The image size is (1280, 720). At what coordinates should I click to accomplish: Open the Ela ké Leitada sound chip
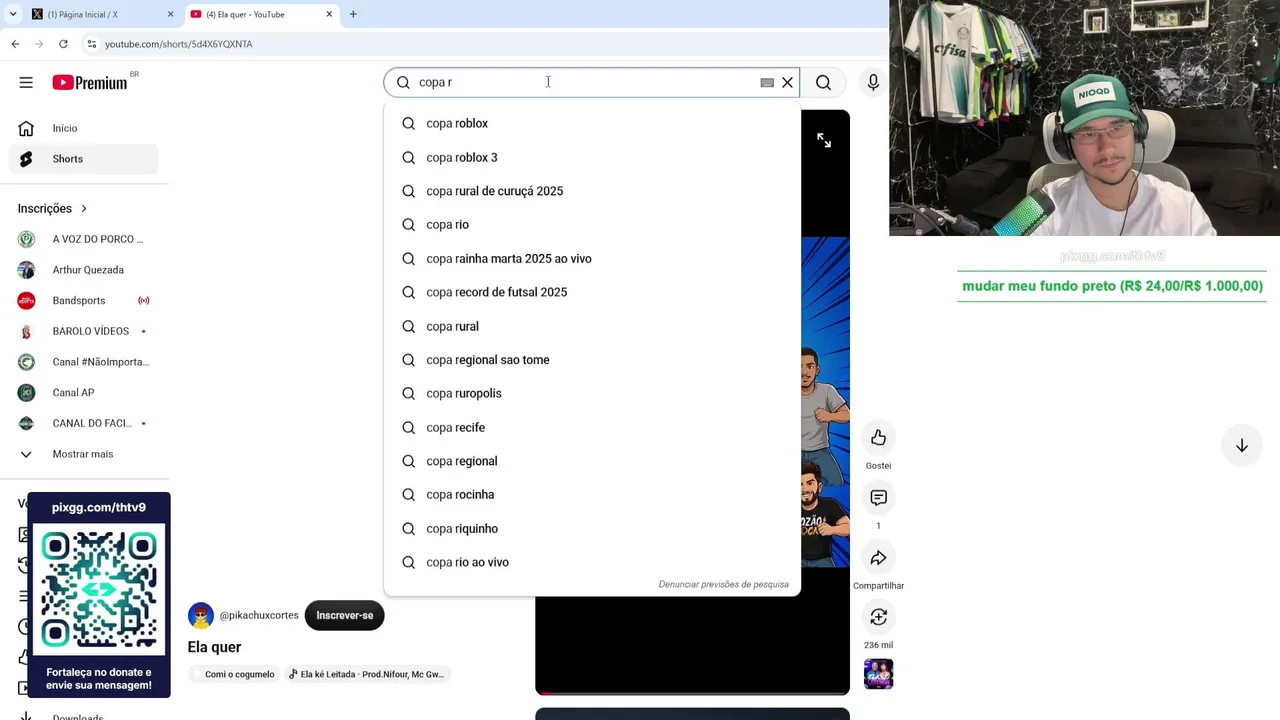coord(366,674)
